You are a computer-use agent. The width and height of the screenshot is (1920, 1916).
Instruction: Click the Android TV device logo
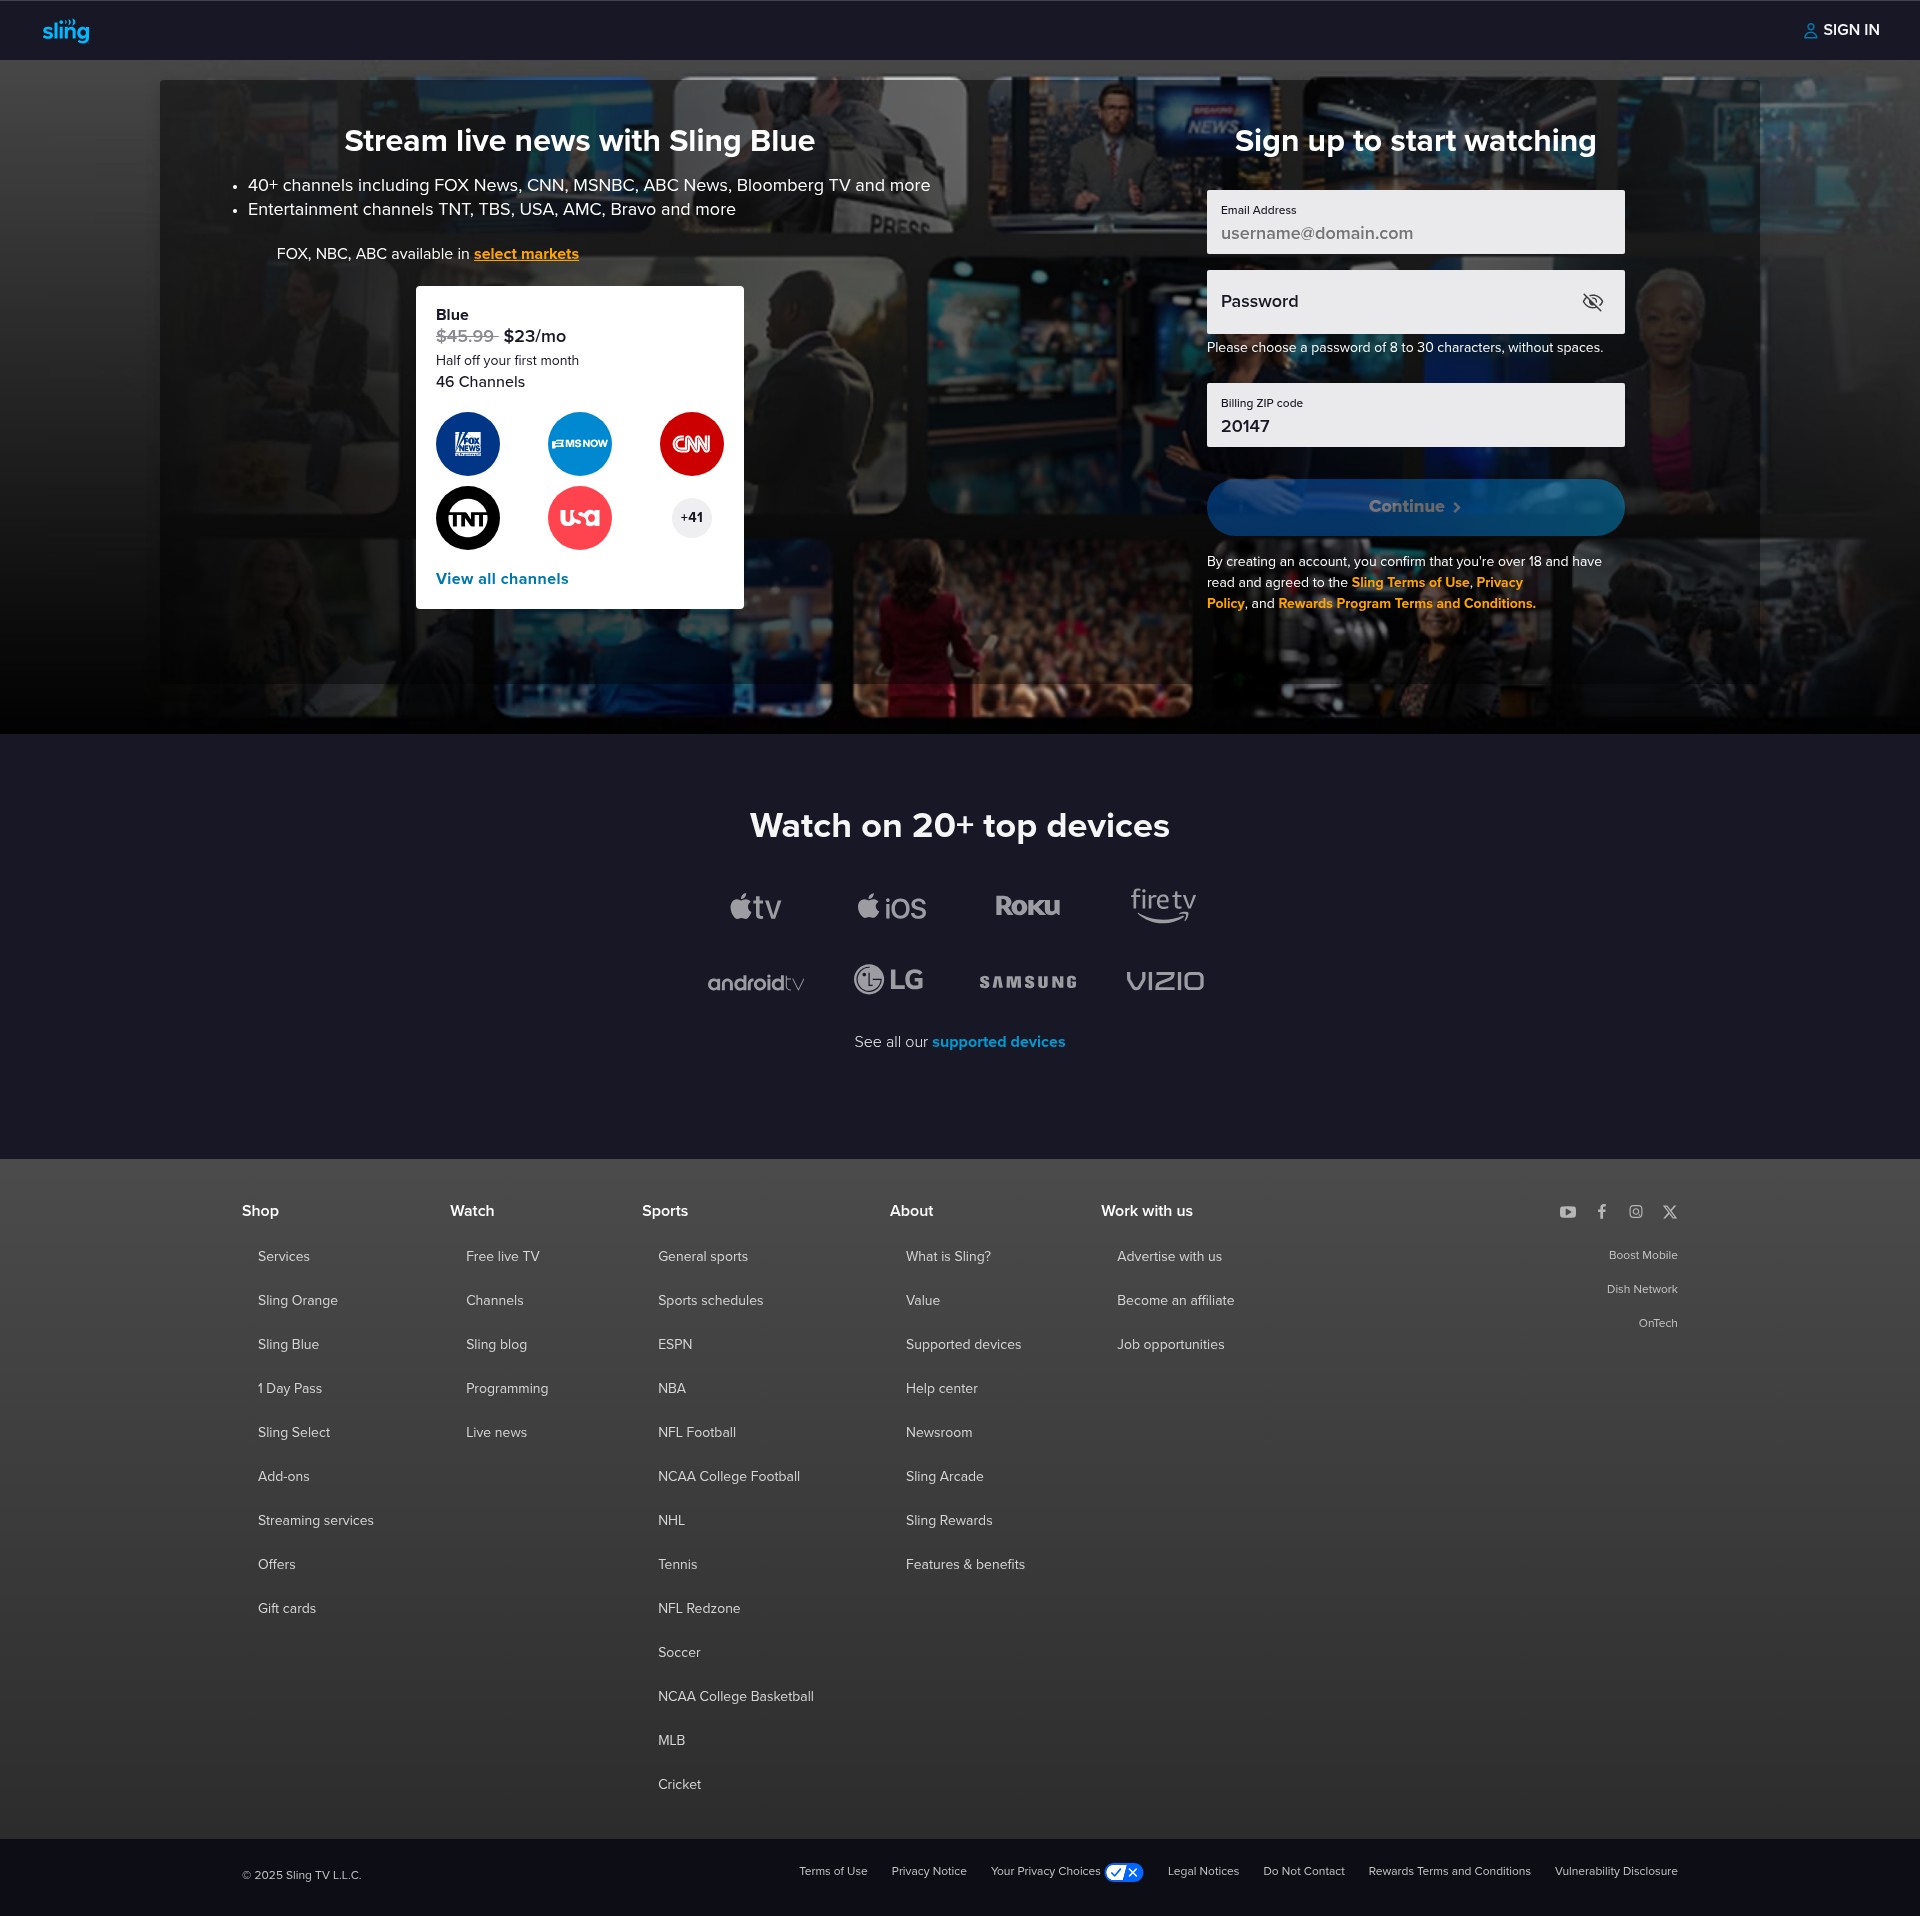(x=756, y=983)
